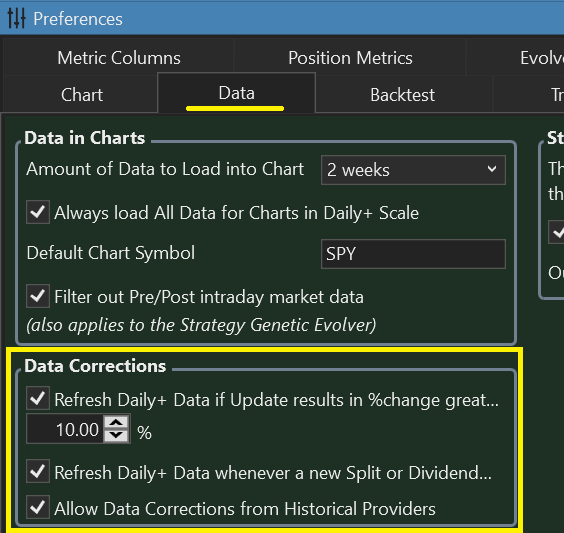Disable Allow Data Corrections from Historical Providers
This screenshot has height=533, width=564.
pos(38,507)
